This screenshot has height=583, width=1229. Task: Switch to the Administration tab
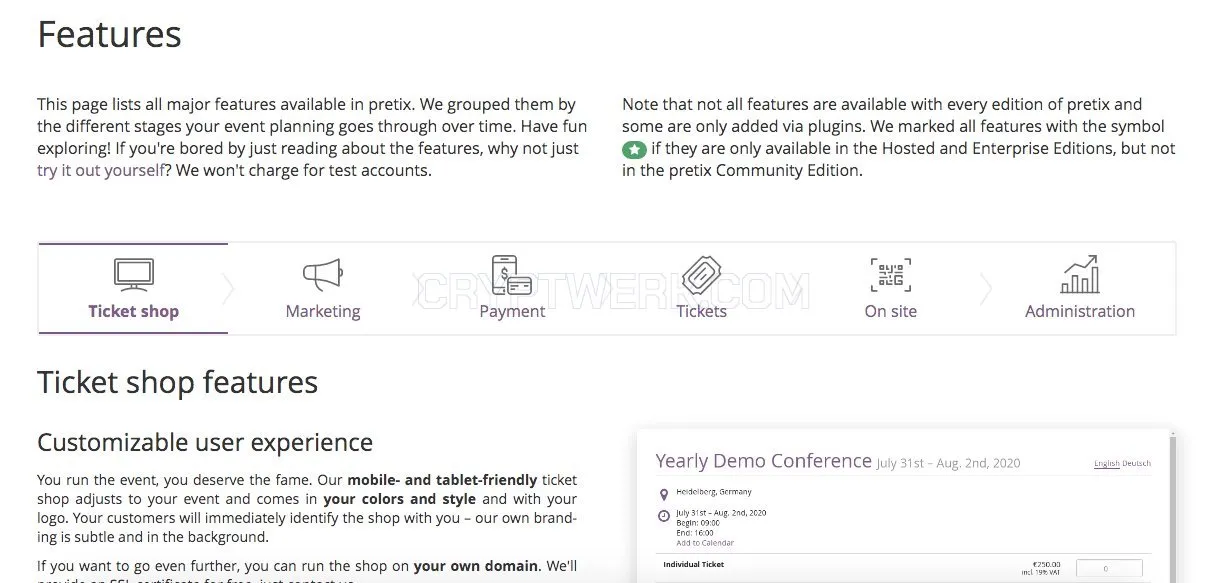click(x=1080, y=288)
